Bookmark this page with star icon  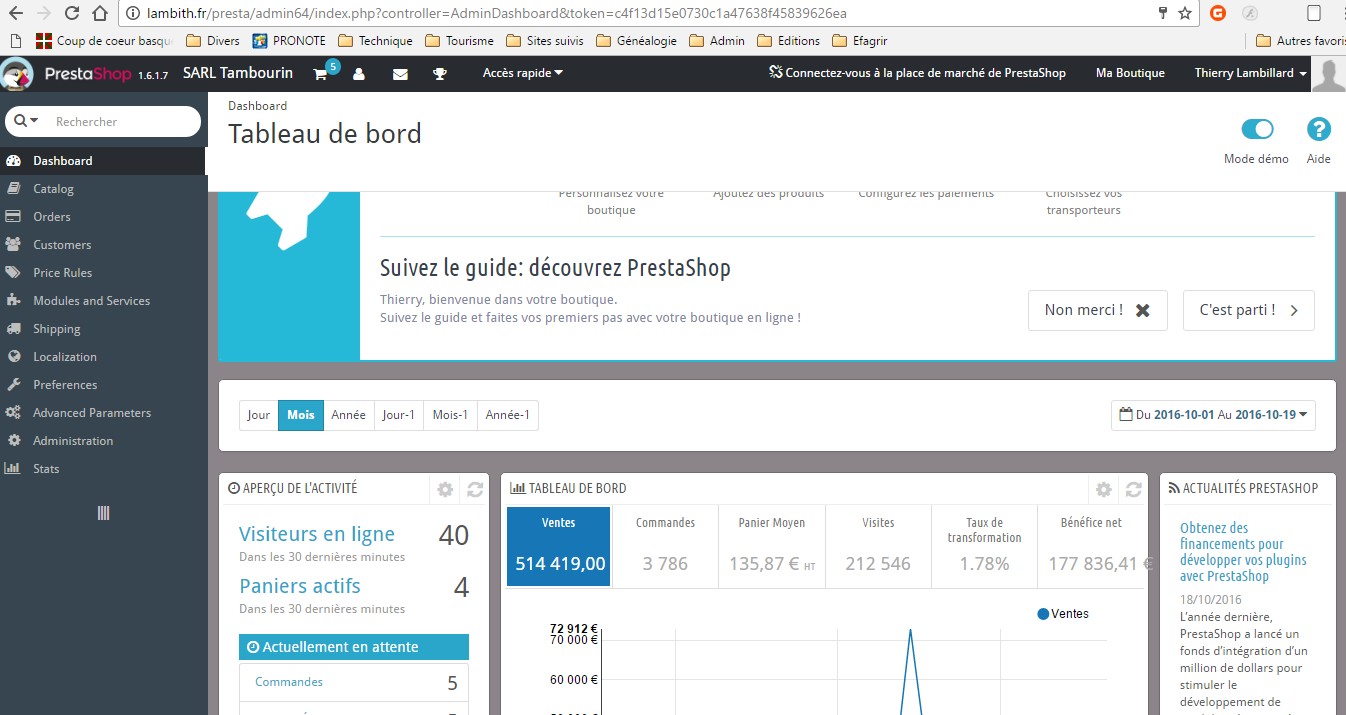coord(1185,13)
